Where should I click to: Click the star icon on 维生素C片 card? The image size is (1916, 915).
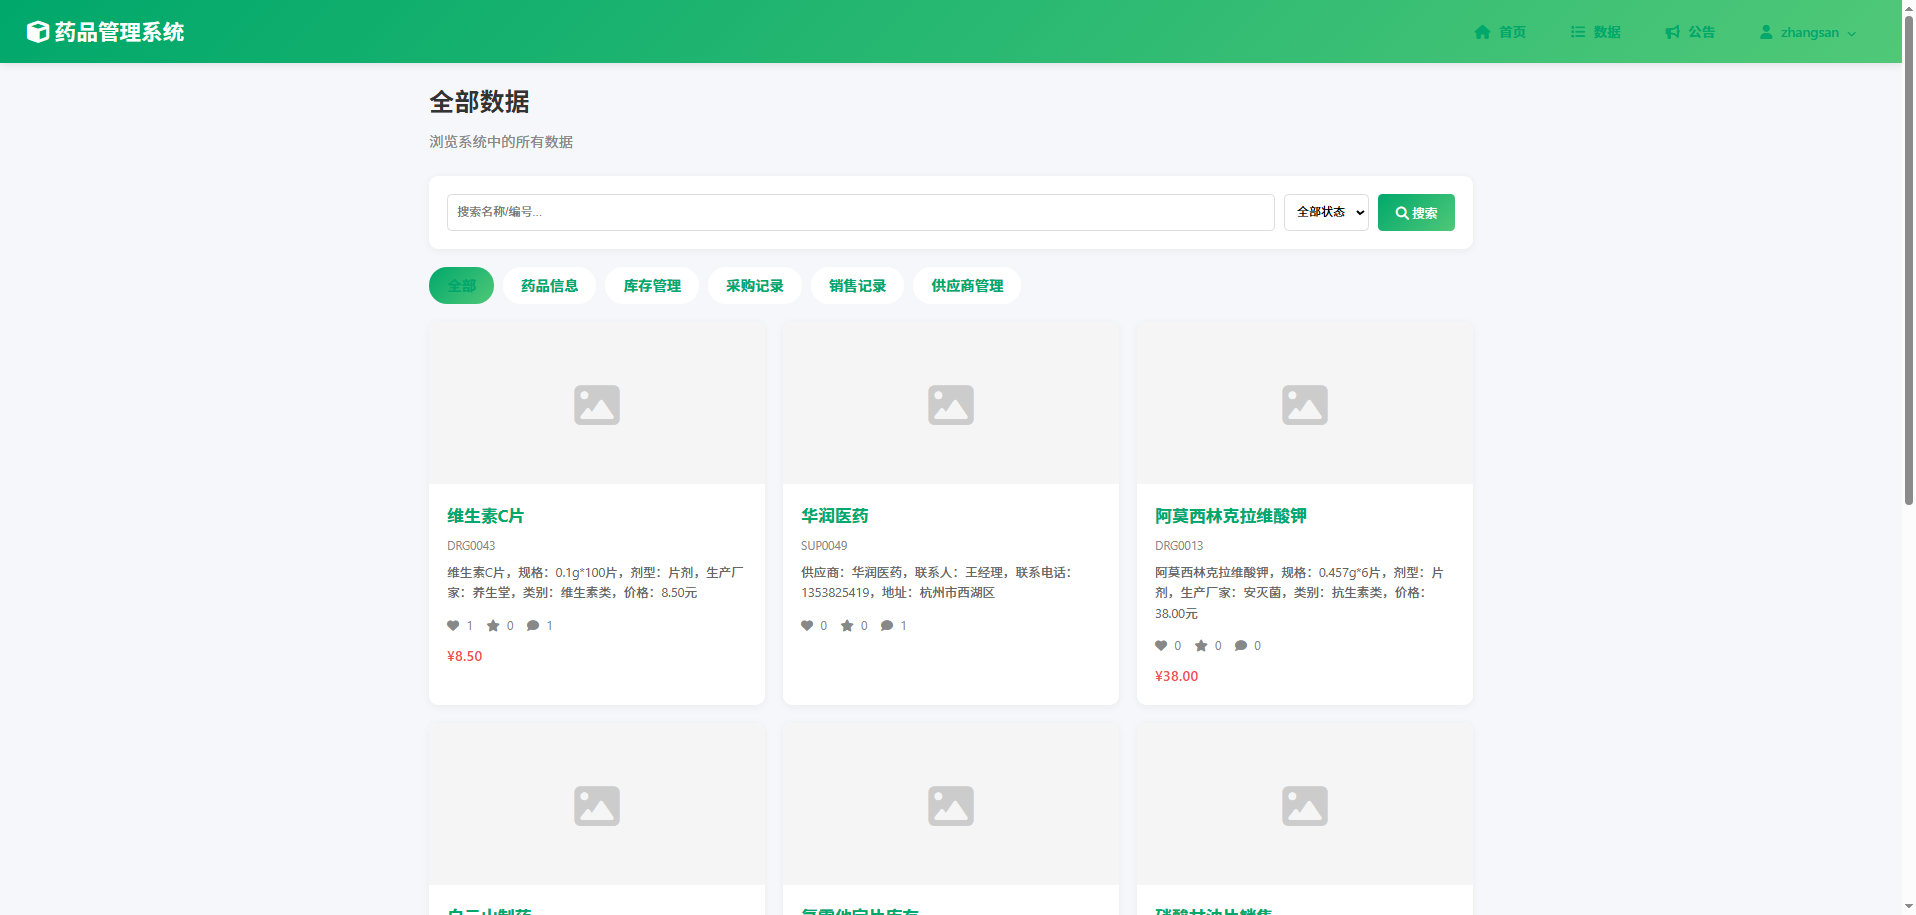pos(493,626)
